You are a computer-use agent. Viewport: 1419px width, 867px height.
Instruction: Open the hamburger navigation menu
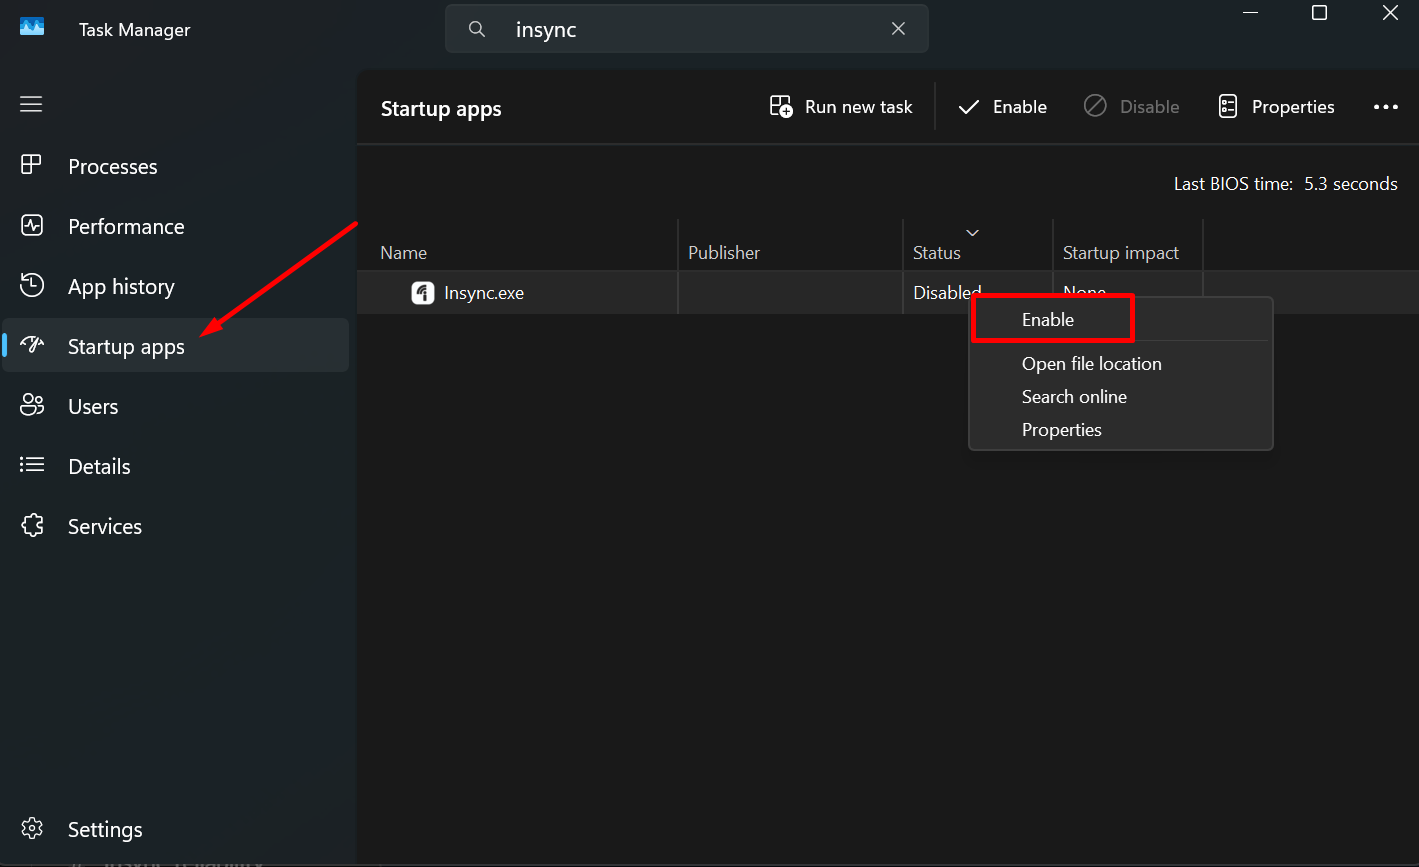click(x=31, y=104)
